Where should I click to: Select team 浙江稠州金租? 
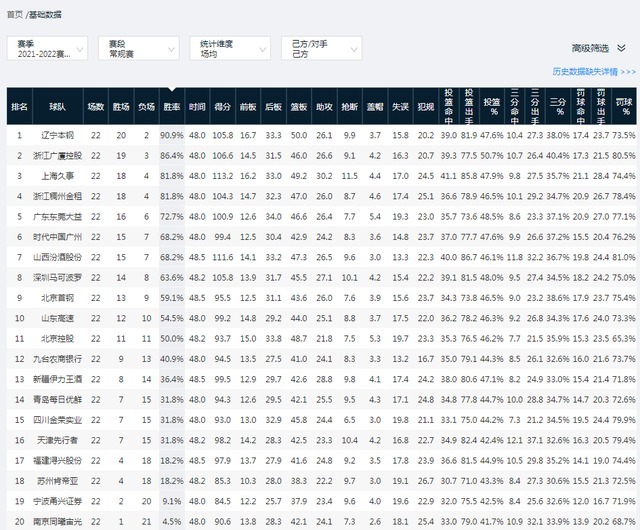(58, 196)
